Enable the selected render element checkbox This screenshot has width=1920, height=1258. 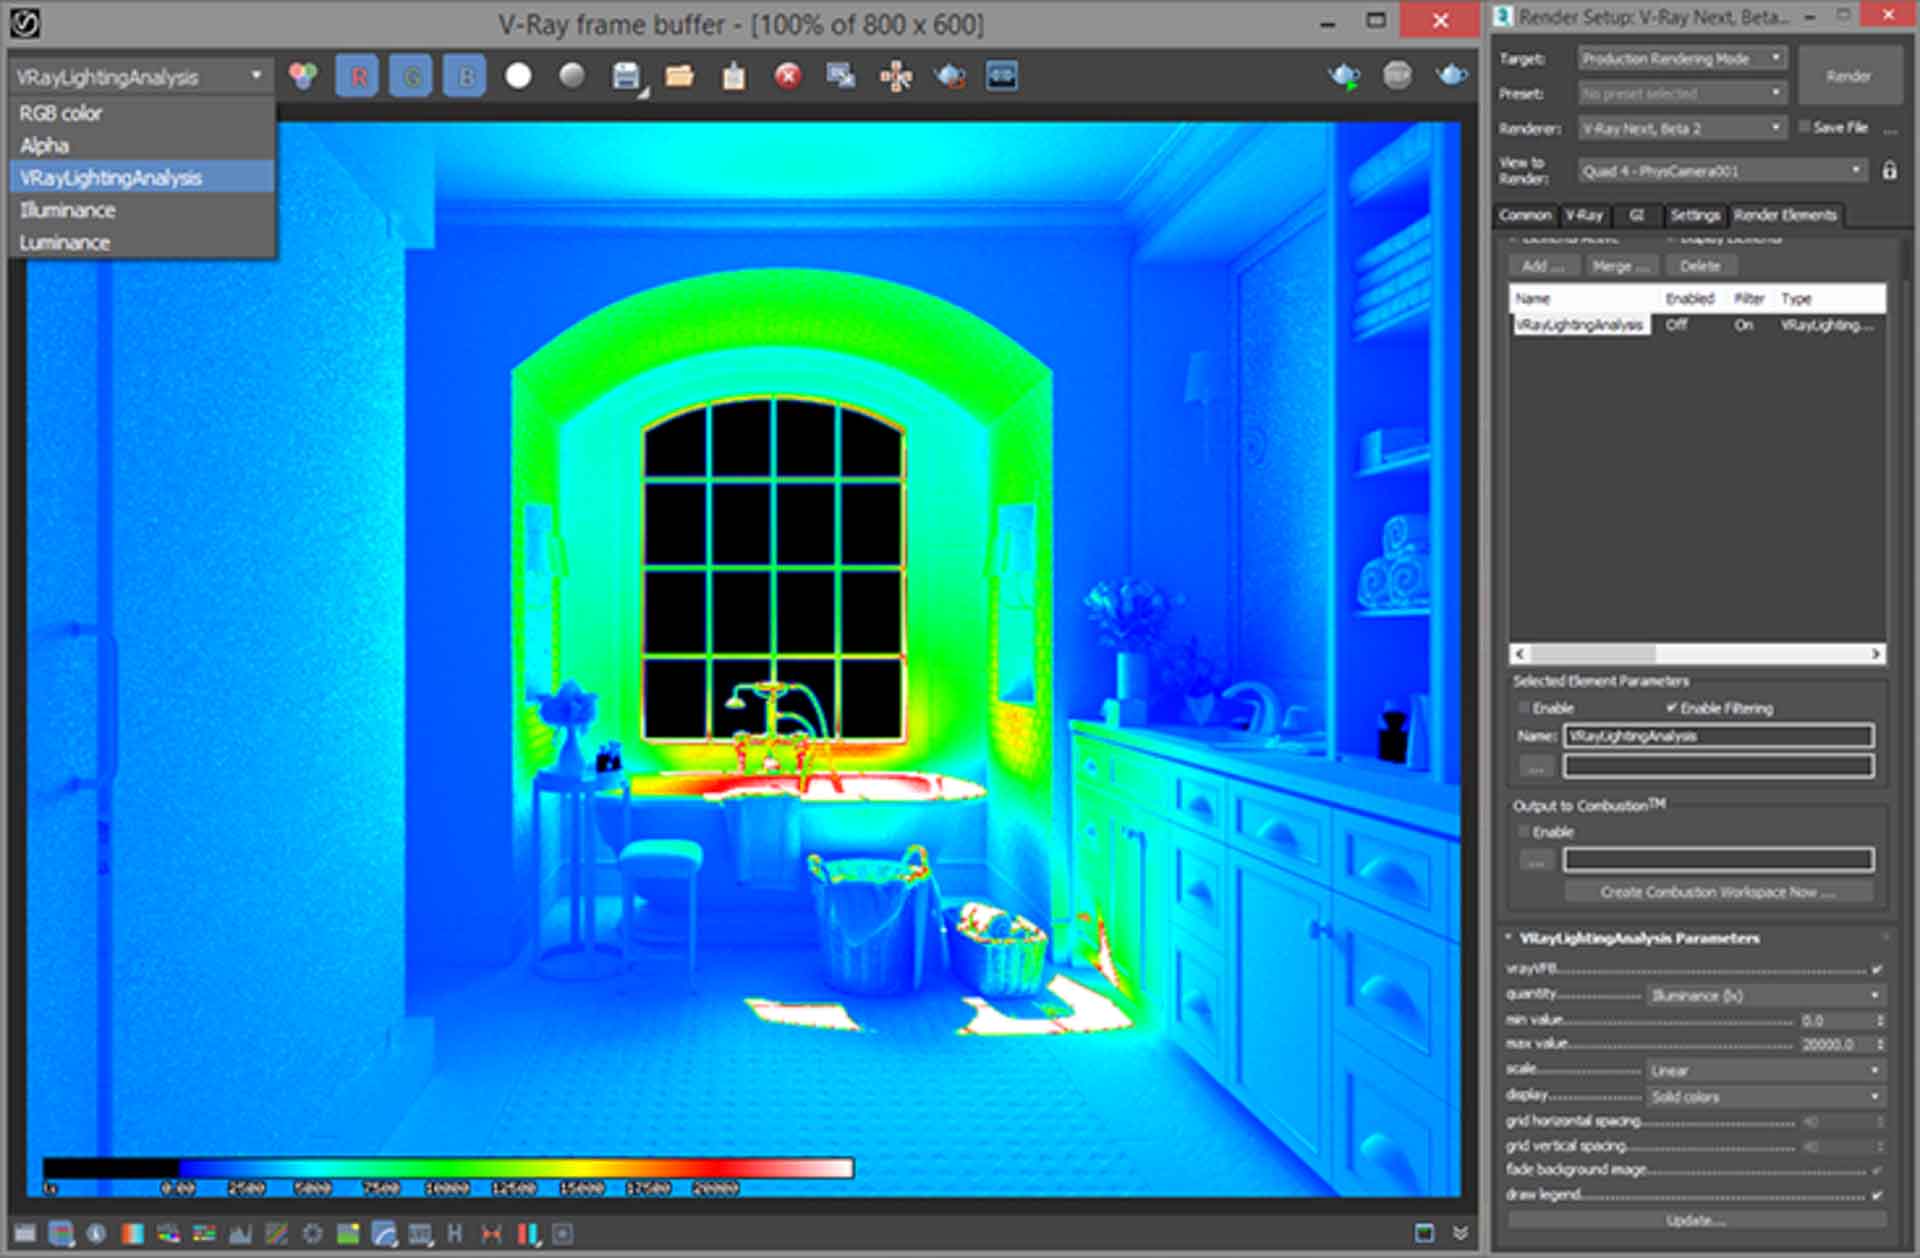coord(1524,708)
